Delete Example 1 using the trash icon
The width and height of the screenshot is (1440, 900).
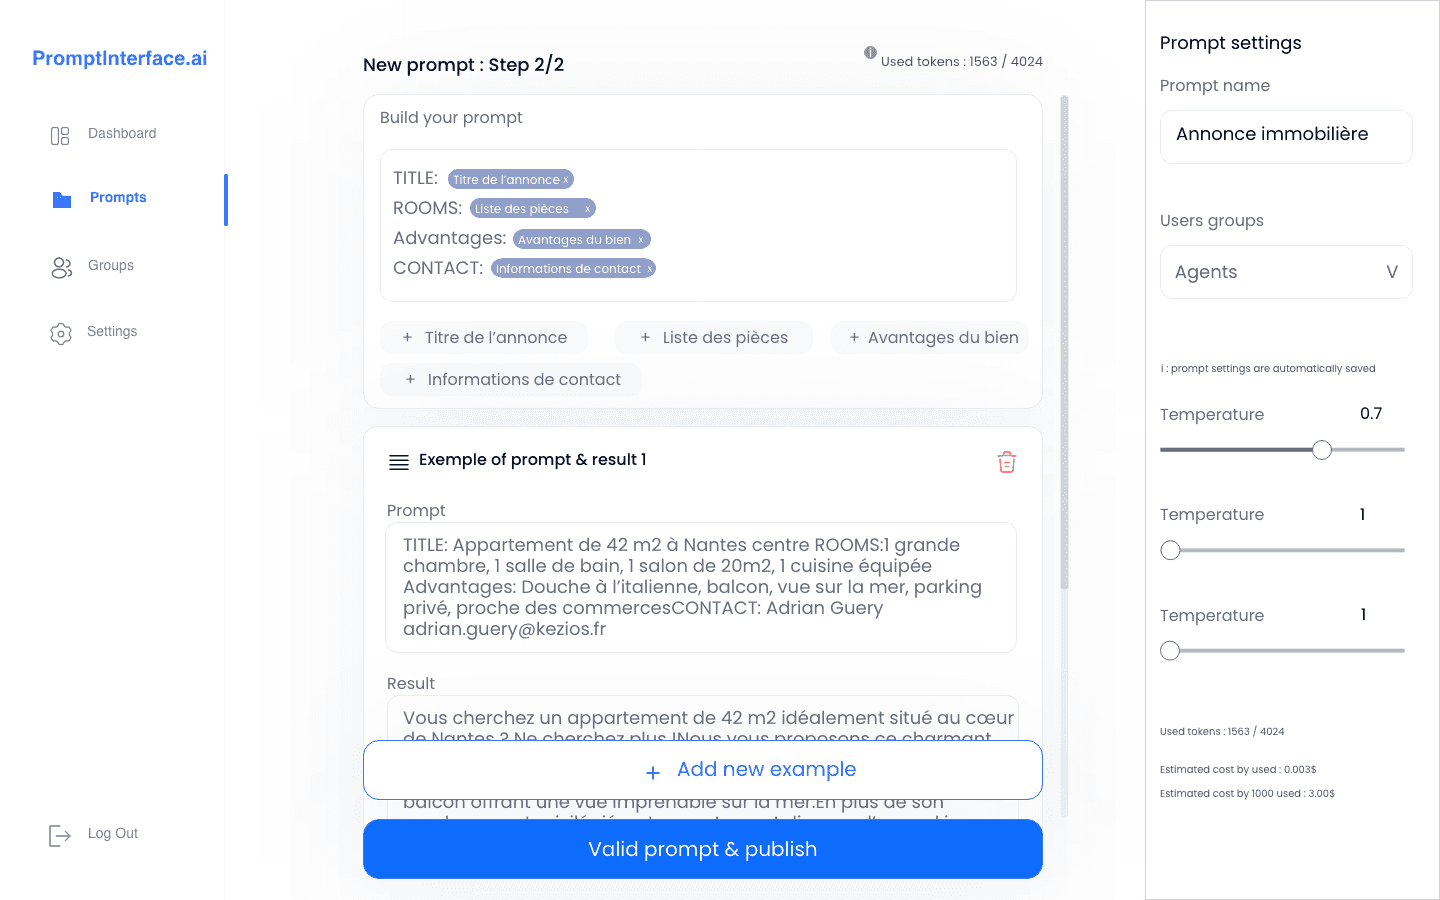tap(1006, 462)
